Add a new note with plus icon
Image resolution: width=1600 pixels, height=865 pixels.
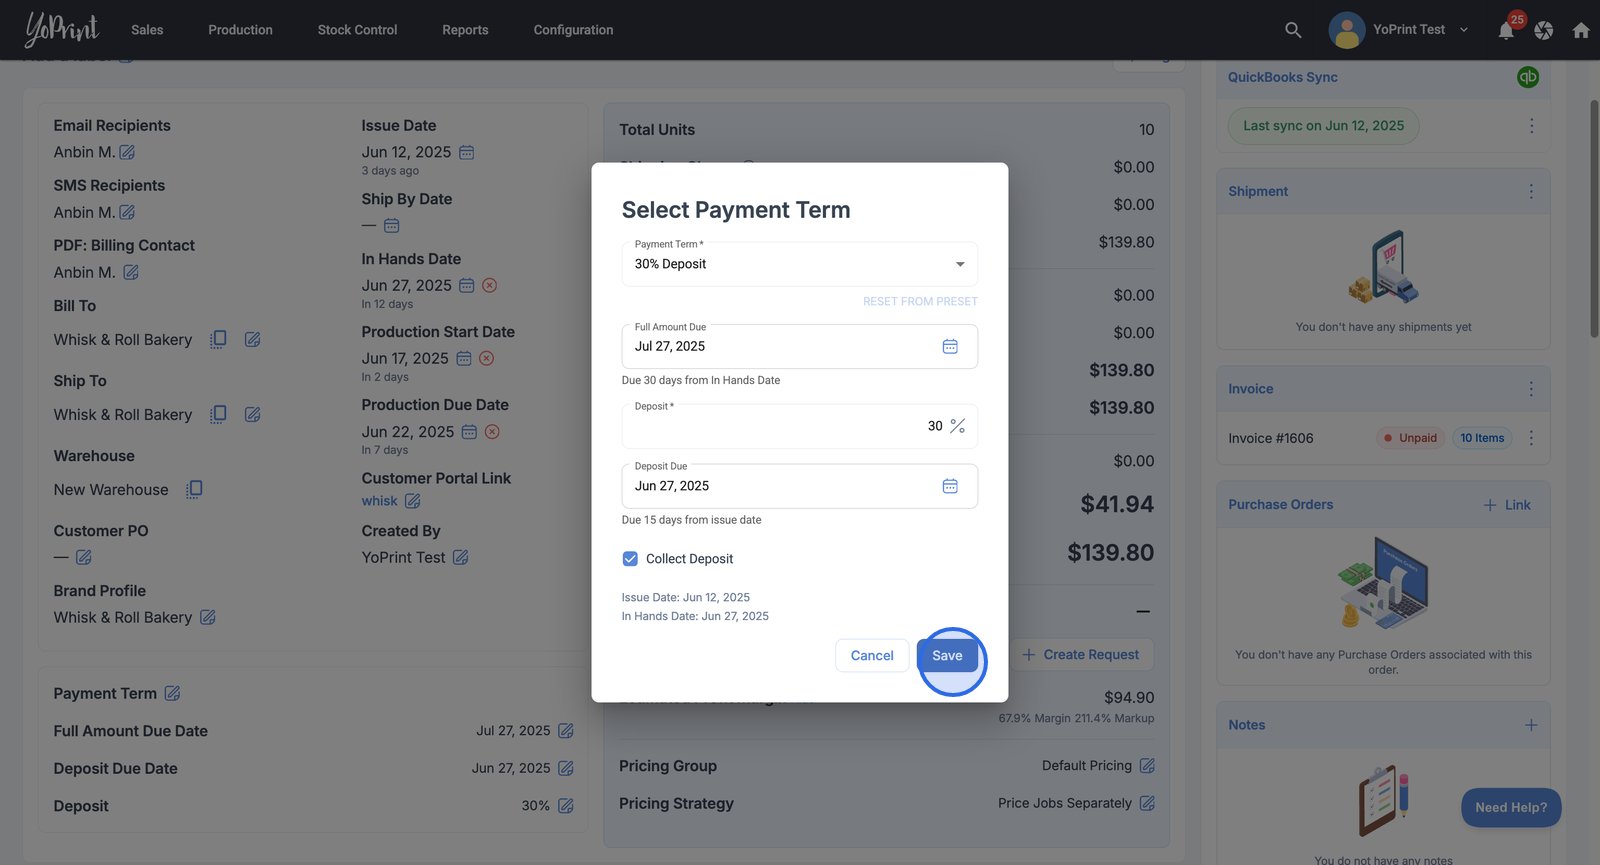tap(1531, 725)
